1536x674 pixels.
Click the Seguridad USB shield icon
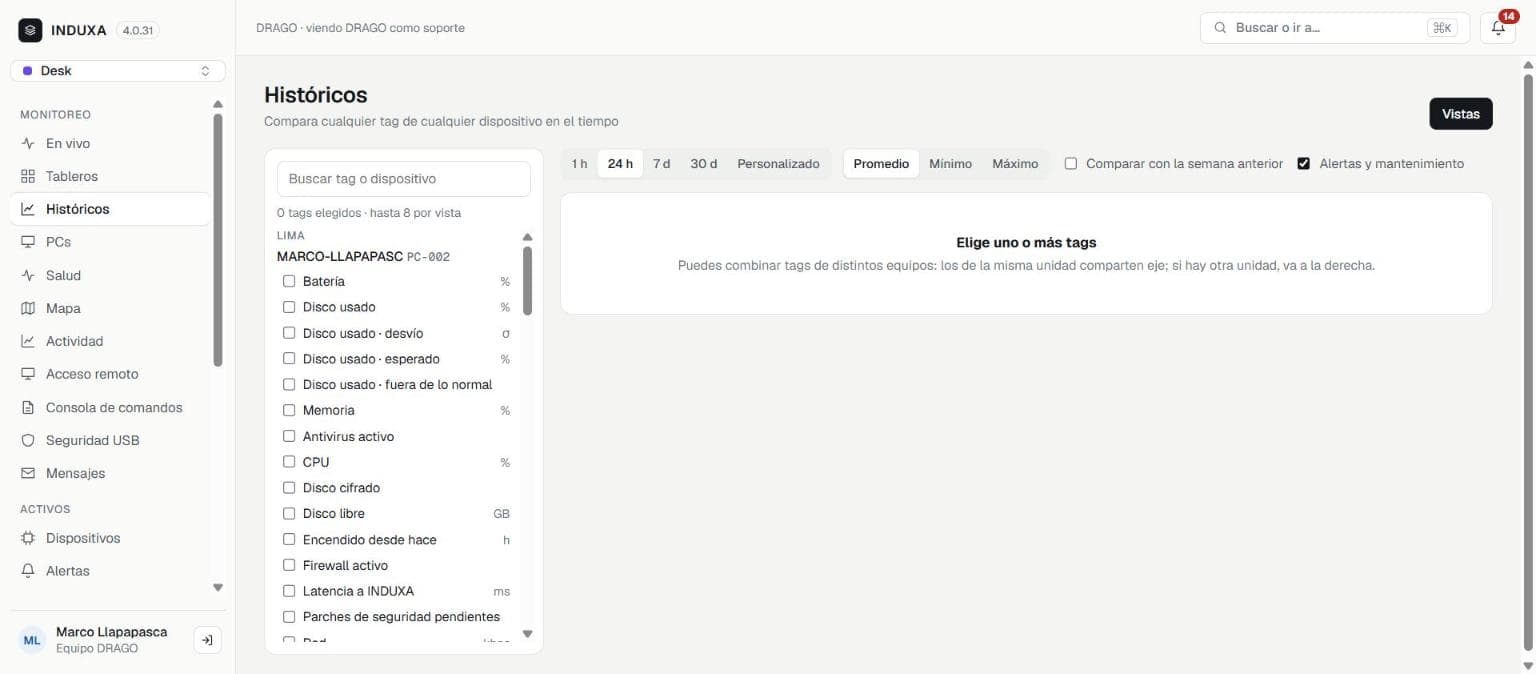(x=28, y=441)
